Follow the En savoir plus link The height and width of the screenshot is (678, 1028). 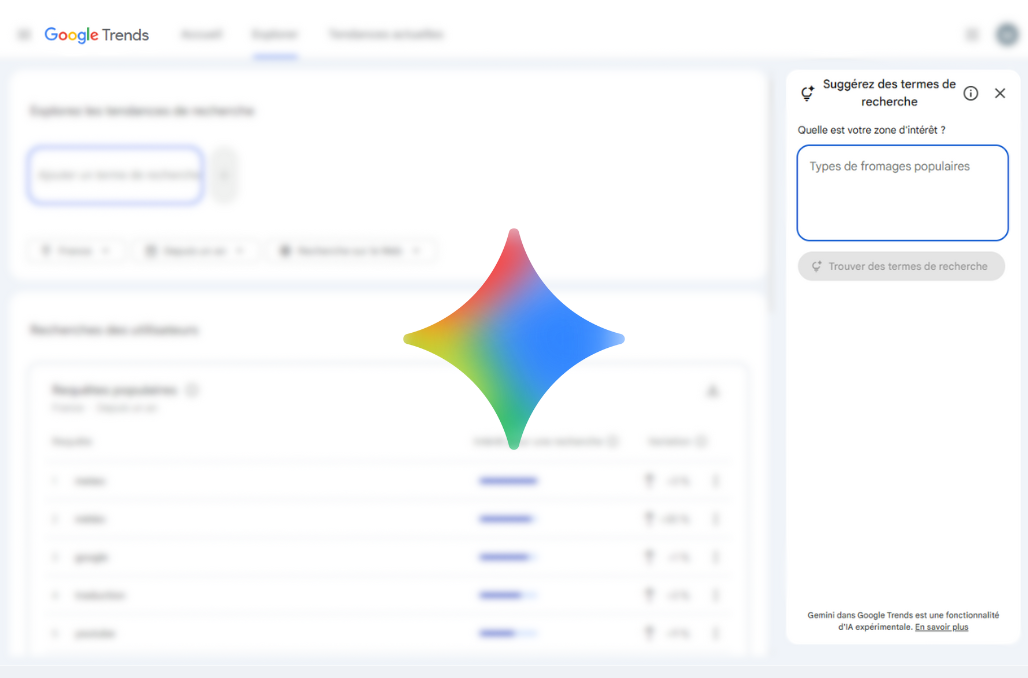pos(941,627)
